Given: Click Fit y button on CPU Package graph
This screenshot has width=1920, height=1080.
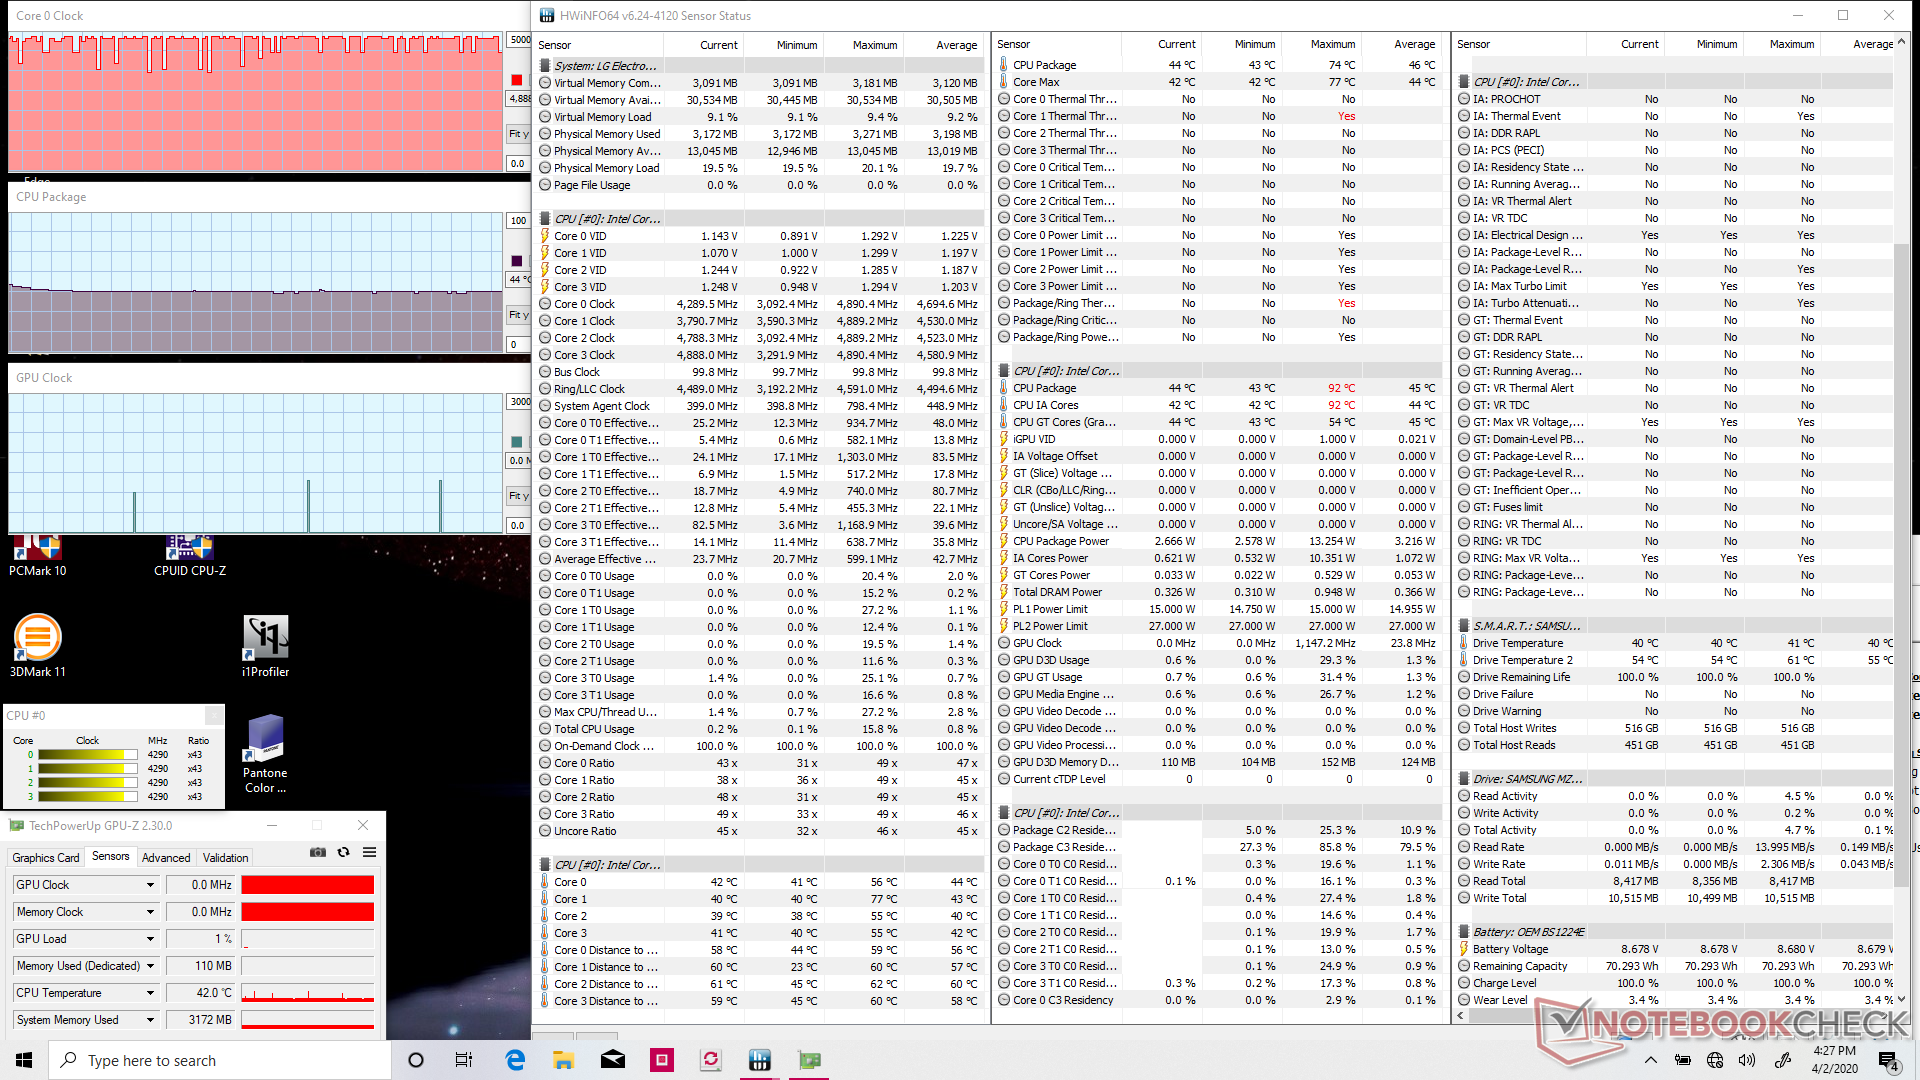Looking at the screenshot, I should pos(518,315).
